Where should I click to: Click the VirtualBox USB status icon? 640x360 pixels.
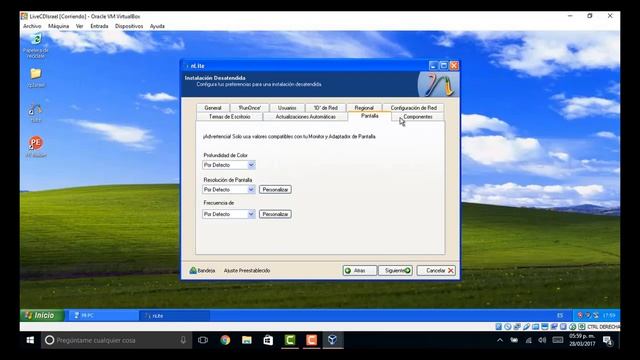pyautogui.click(x=526, y=327)
